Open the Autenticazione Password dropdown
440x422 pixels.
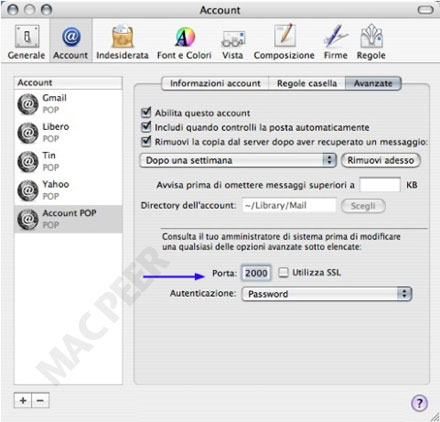[x=327, y=294]
